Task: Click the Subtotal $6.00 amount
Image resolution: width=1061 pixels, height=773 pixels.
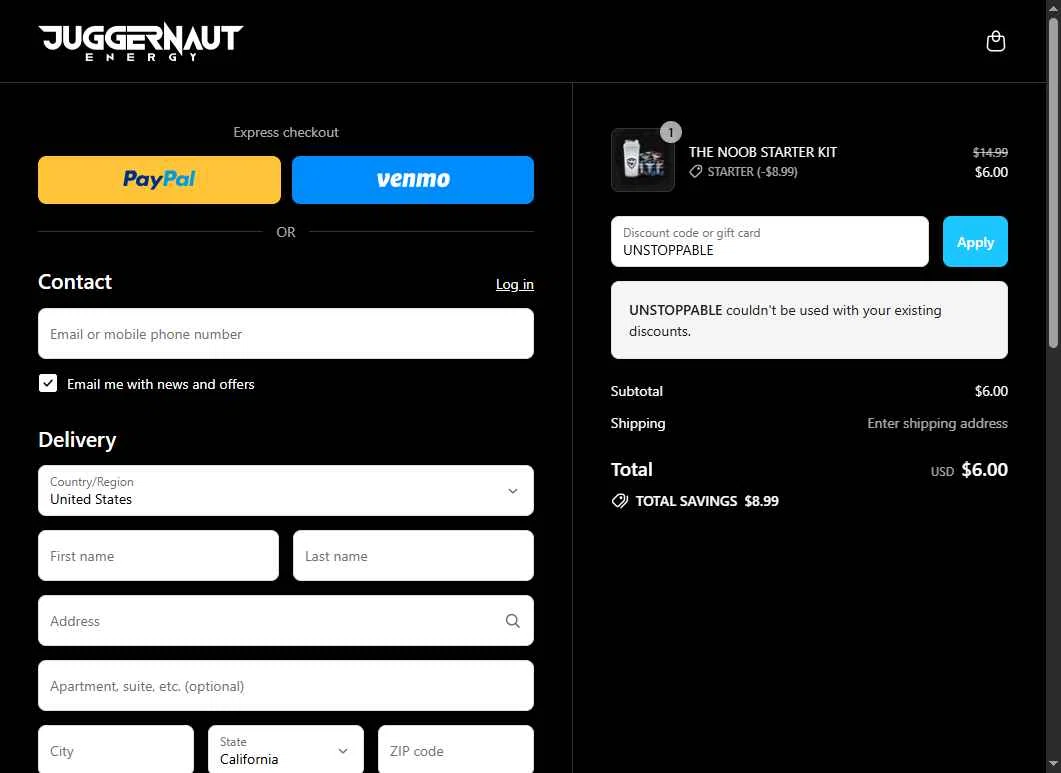Action: coord(991,391)
